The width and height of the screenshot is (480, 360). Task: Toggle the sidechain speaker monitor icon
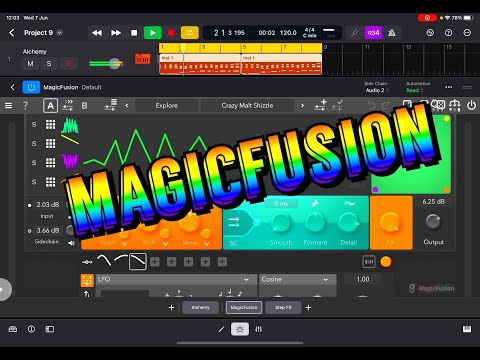tap(71, 243)
